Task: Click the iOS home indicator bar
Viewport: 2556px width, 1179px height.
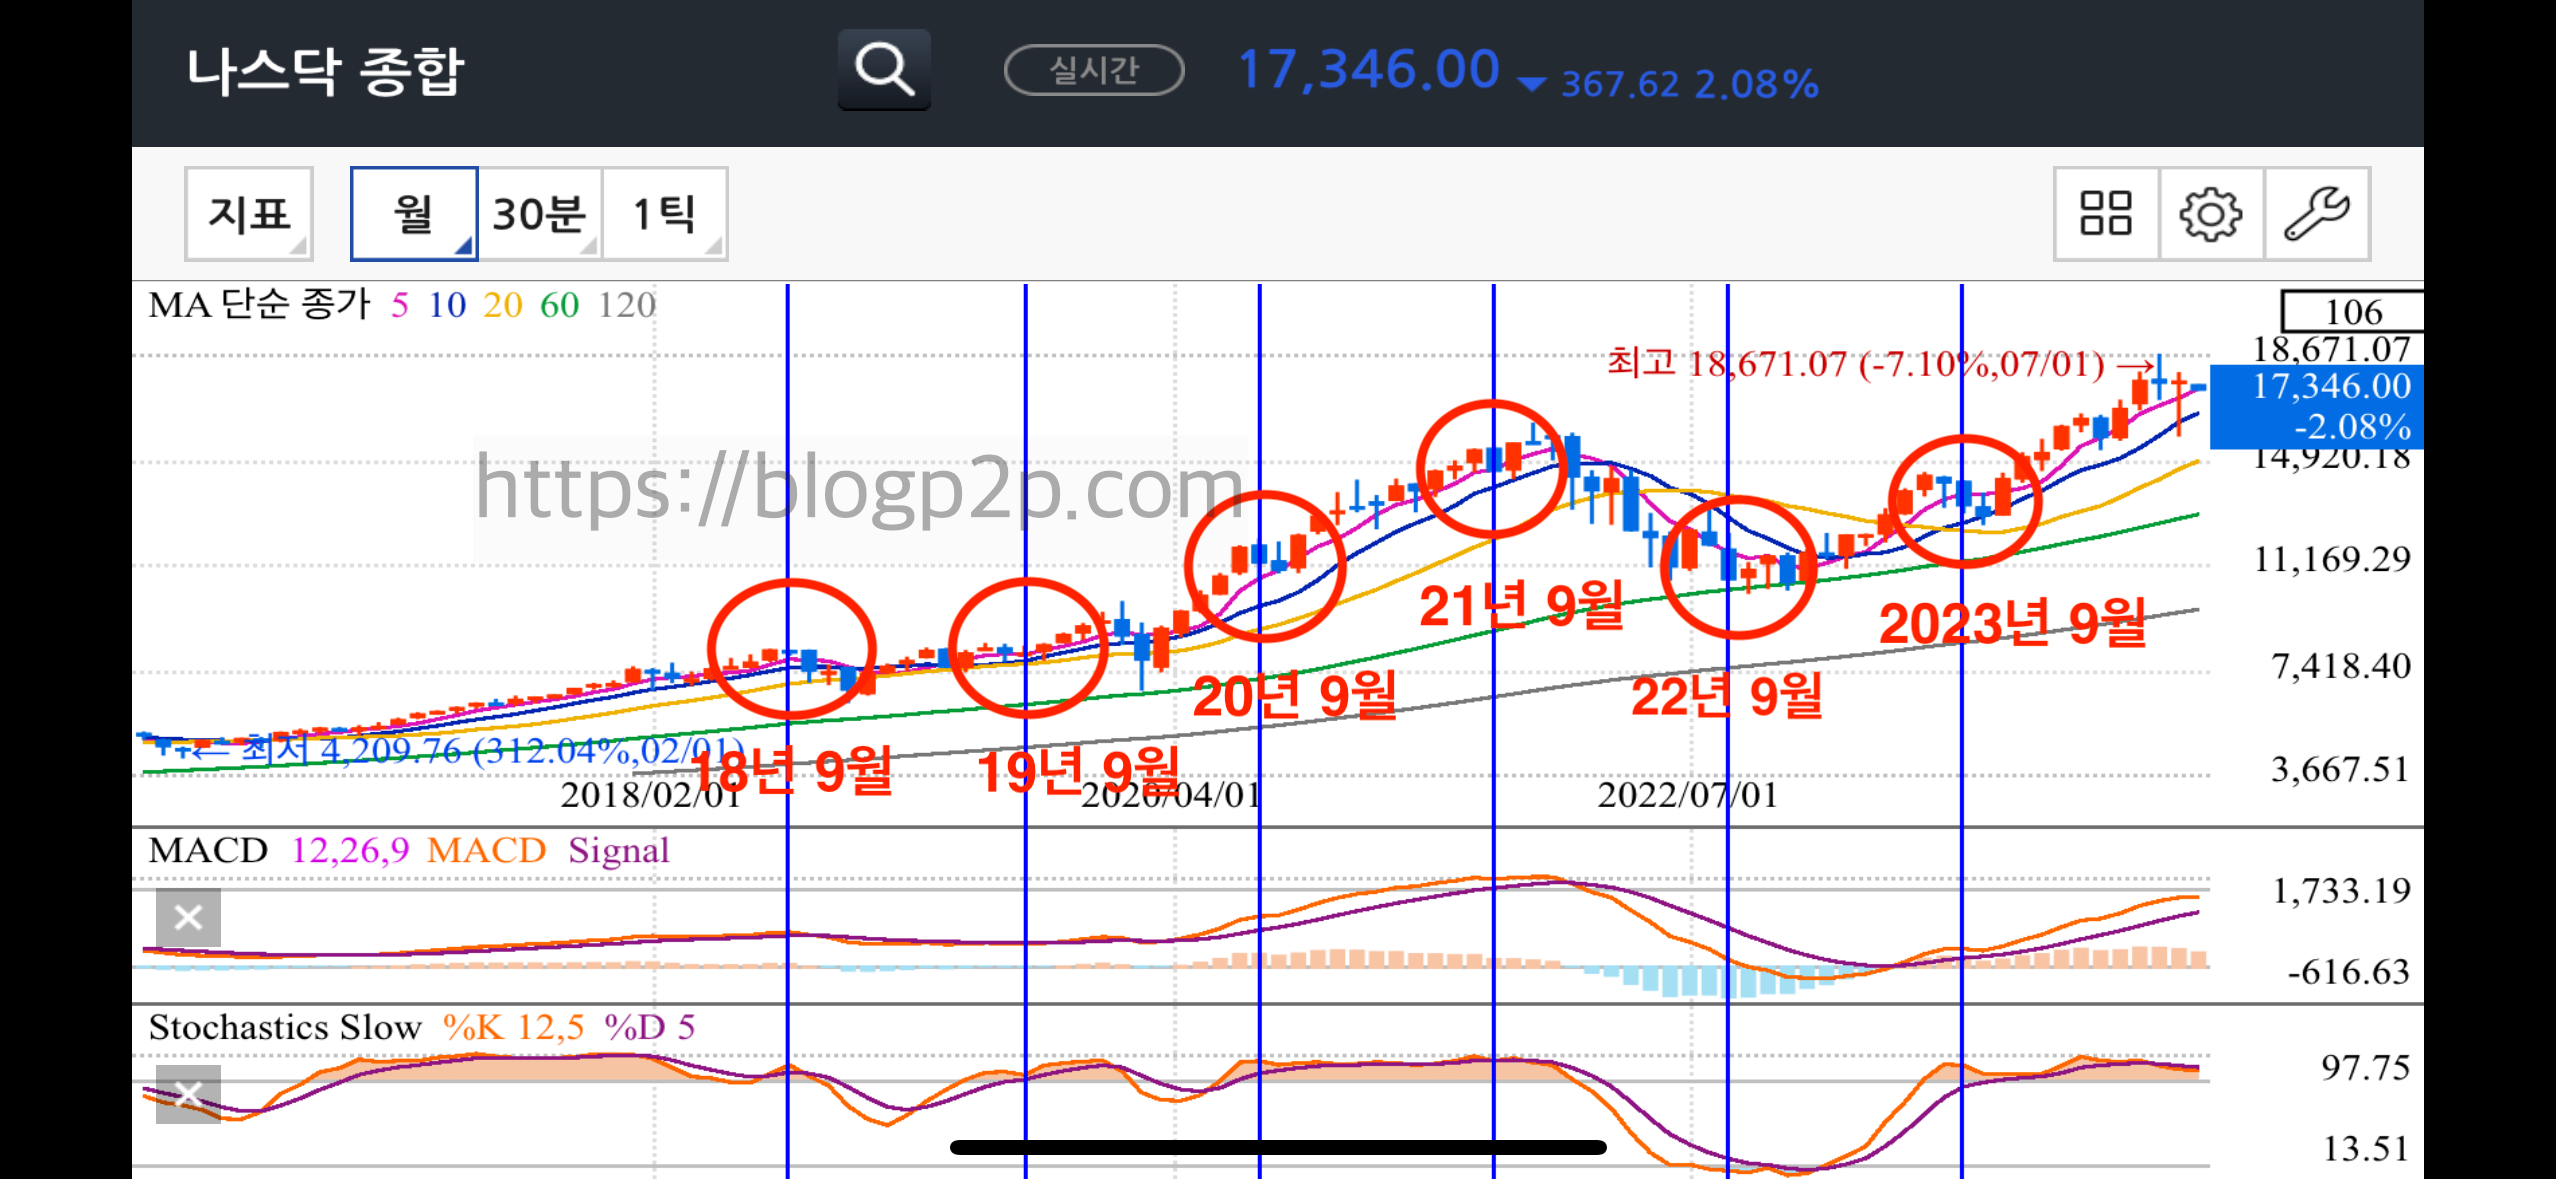Action: point(1278,1147)
